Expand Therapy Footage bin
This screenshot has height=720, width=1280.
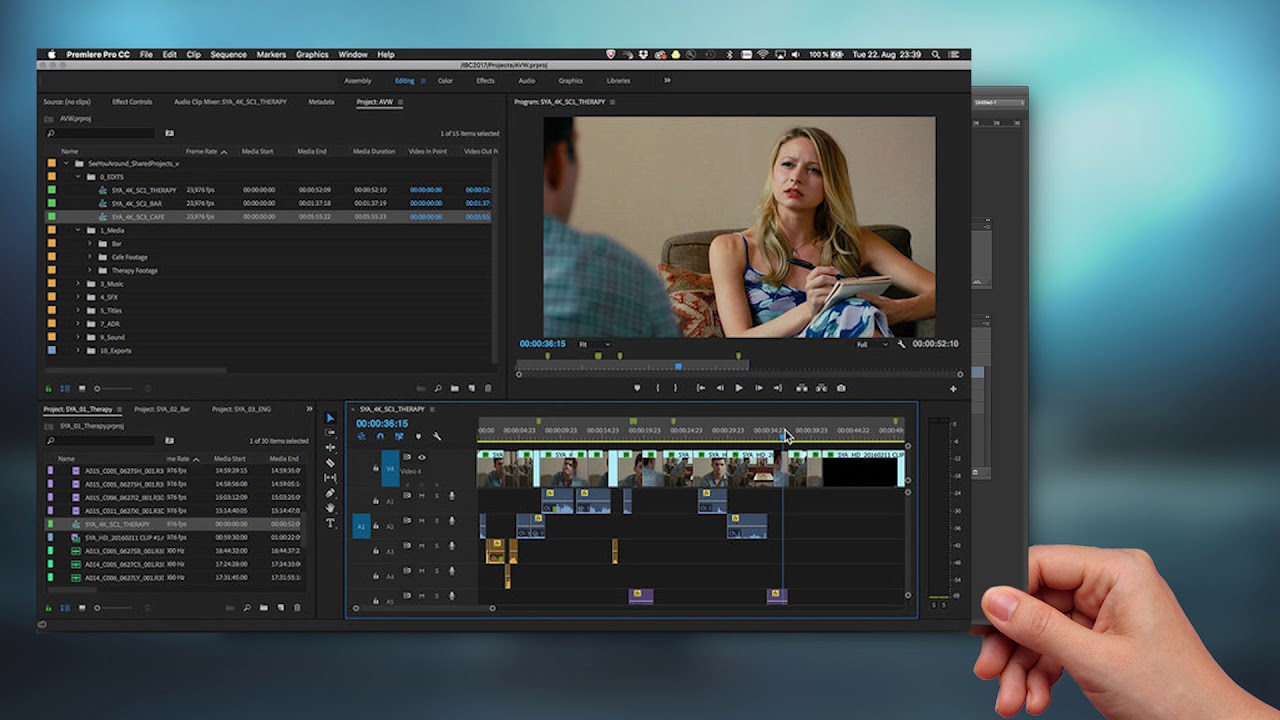(90, 270)
